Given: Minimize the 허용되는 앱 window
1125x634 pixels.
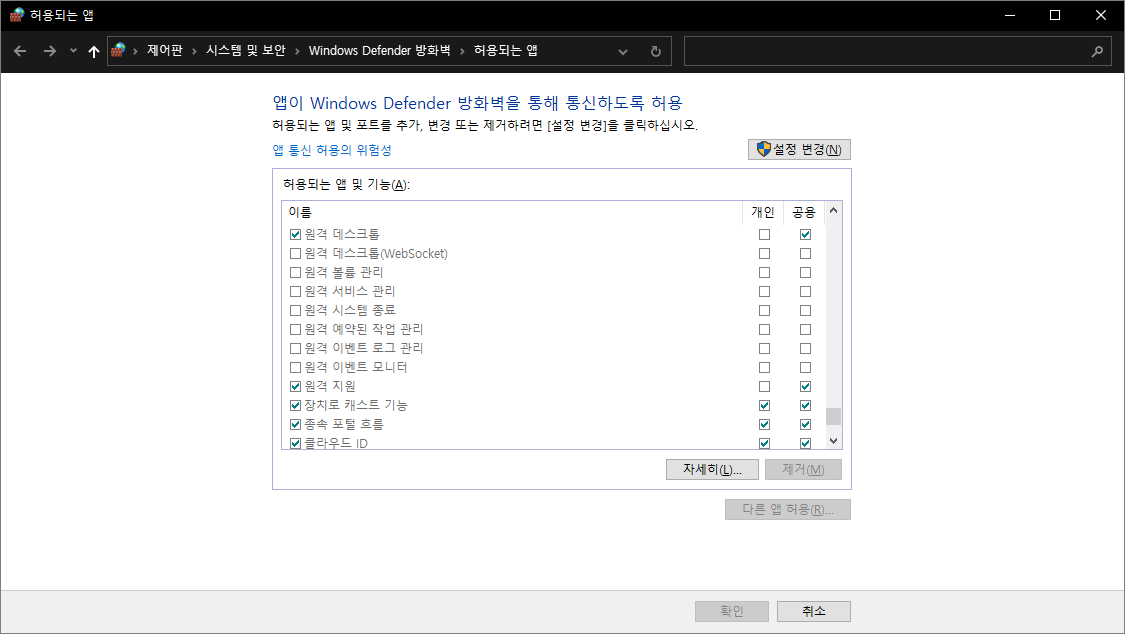Looking at the screenshot, I should 1009,15.
